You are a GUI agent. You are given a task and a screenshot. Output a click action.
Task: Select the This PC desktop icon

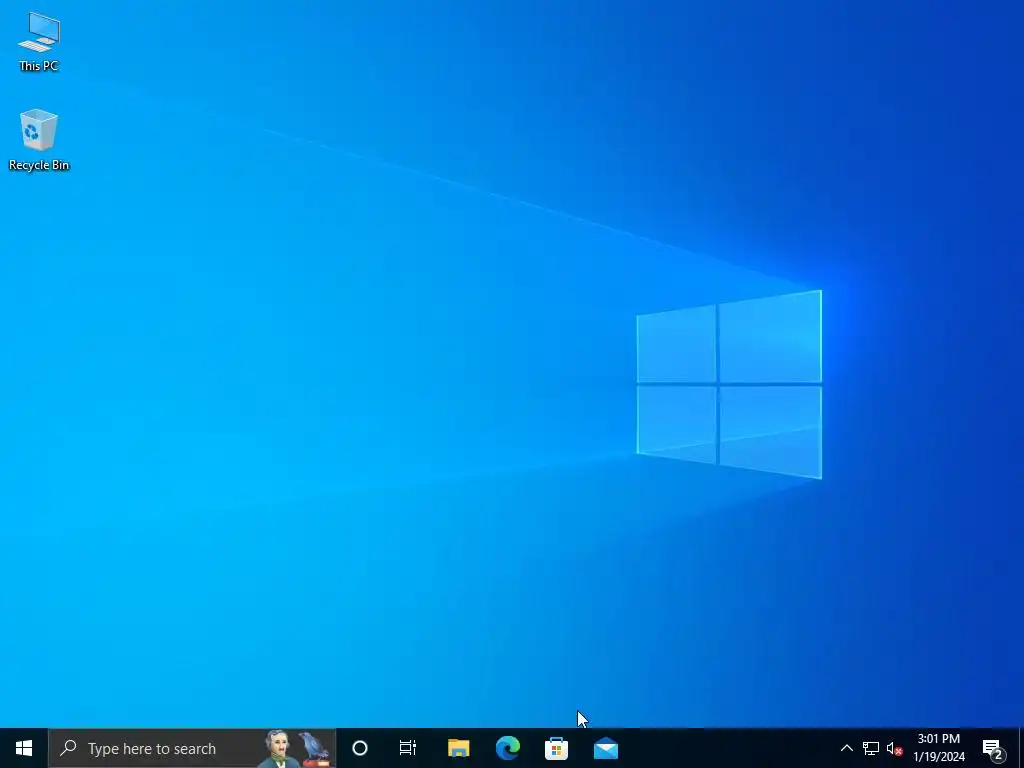[39, 42]
